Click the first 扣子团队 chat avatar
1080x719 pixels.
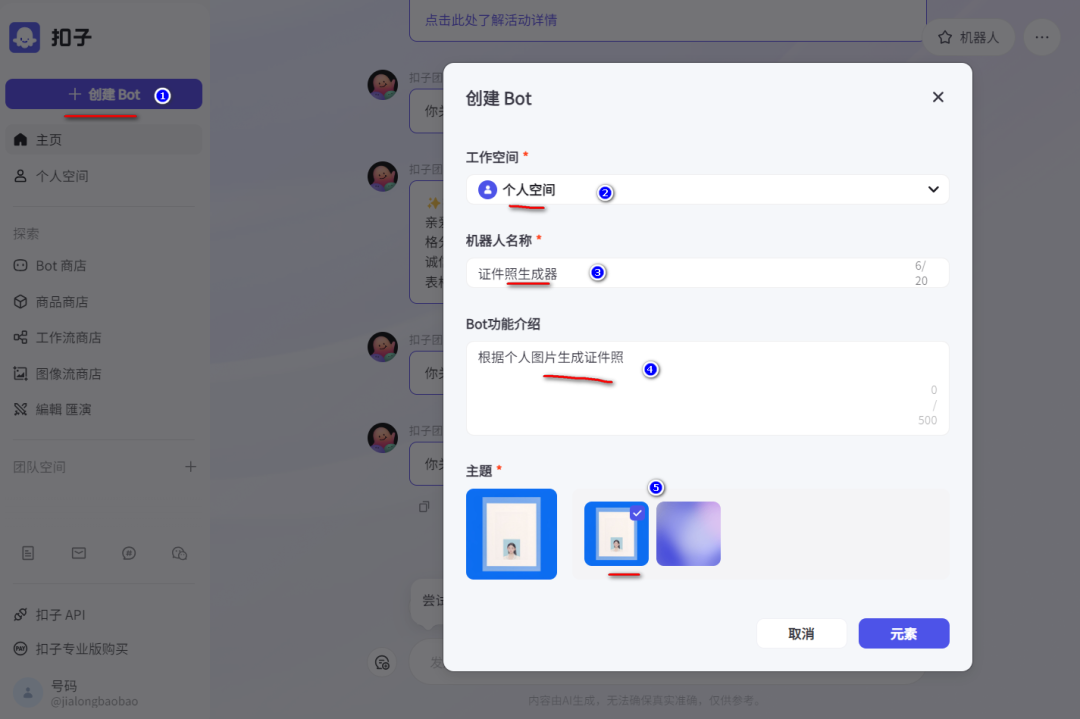(382, 85)
